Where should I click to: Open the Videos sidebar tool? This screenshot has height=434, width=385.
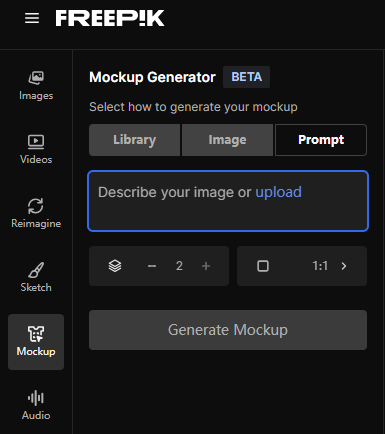pos(36,150)
